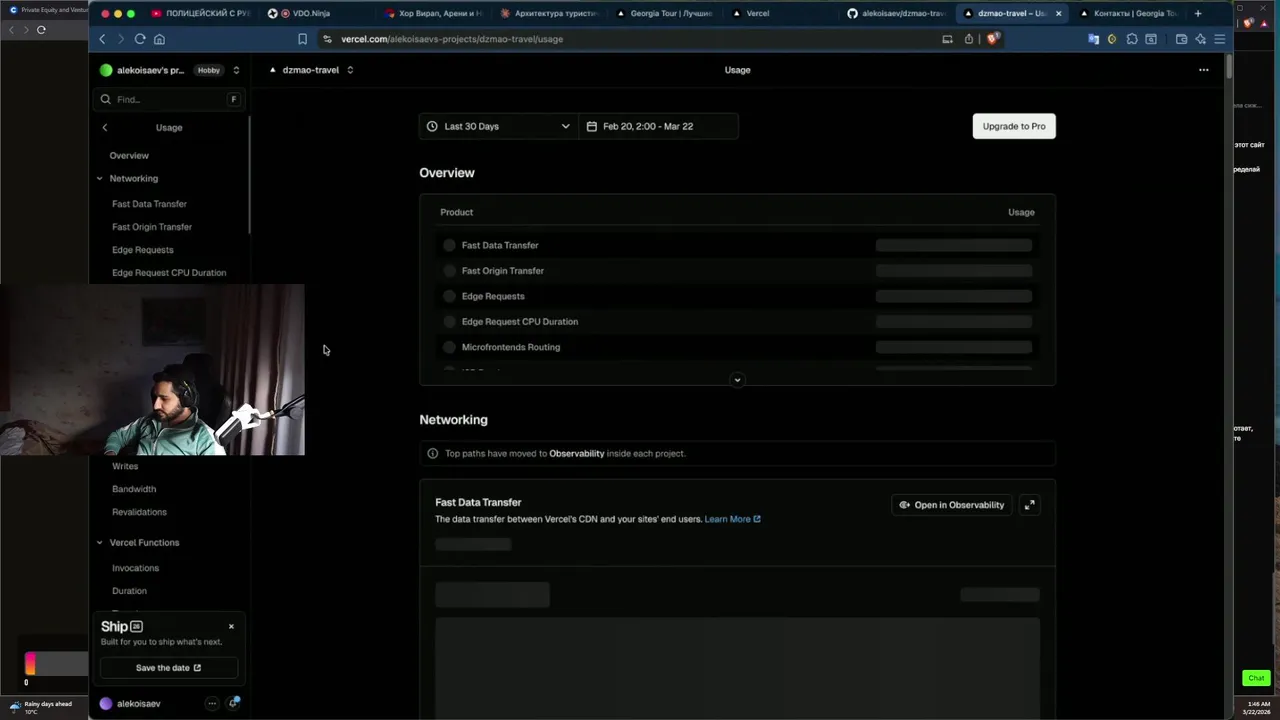Screen dimensions: 1280x720
Task: Click the notifications icon beside account dots
Action: (x=234, y=703)
